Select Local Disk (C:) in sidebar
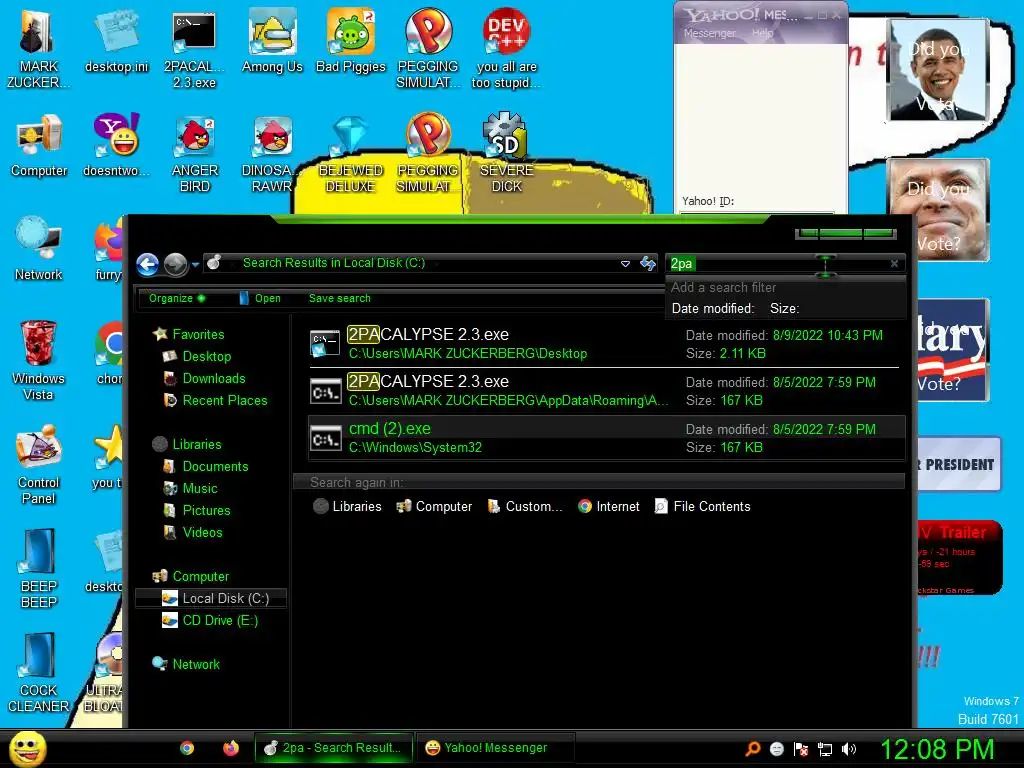 click(x=211, y=598)
